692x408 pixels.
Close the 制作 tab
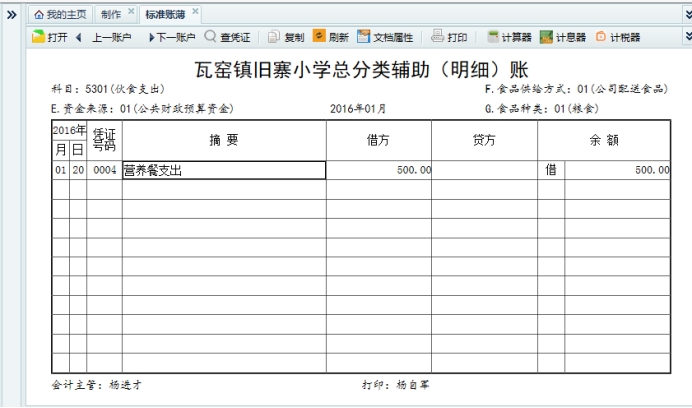tap(131, 12)
